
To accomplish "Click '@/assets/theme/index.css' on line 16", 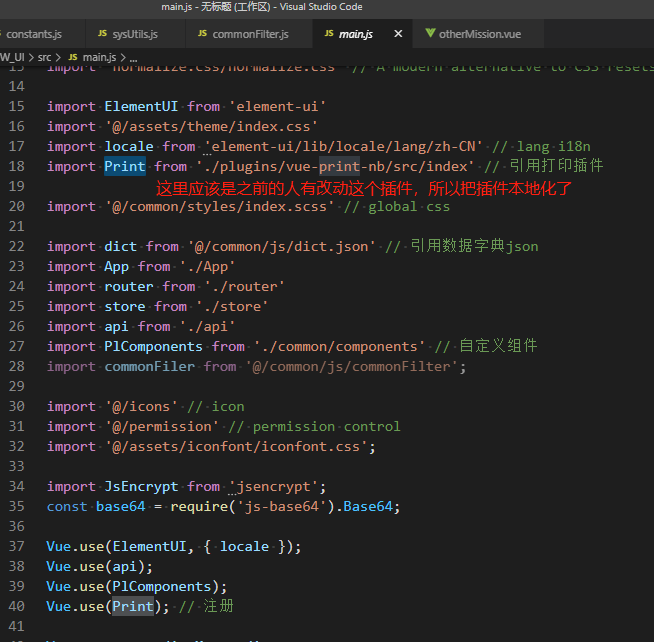I will point(211,126).
